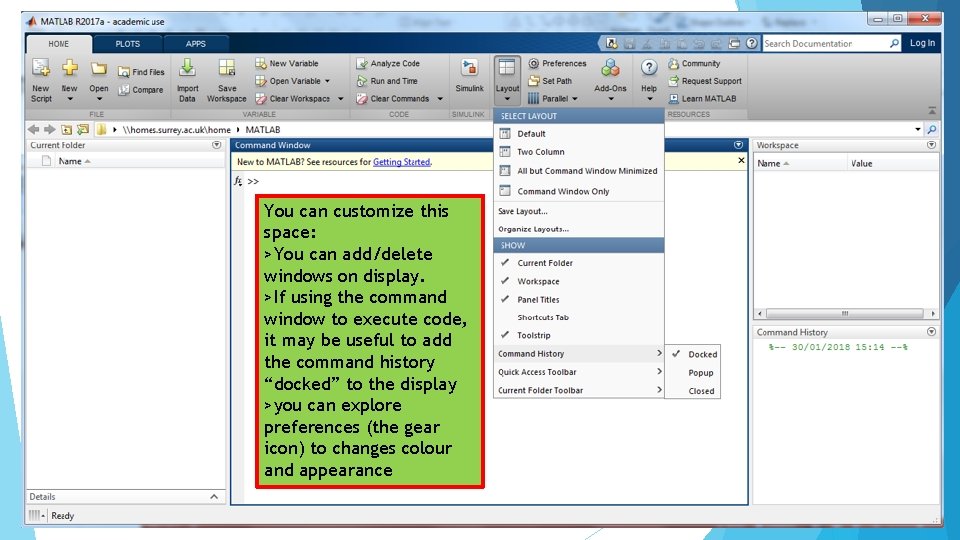
Task: Click the Import Data icon
Action: 187,68
